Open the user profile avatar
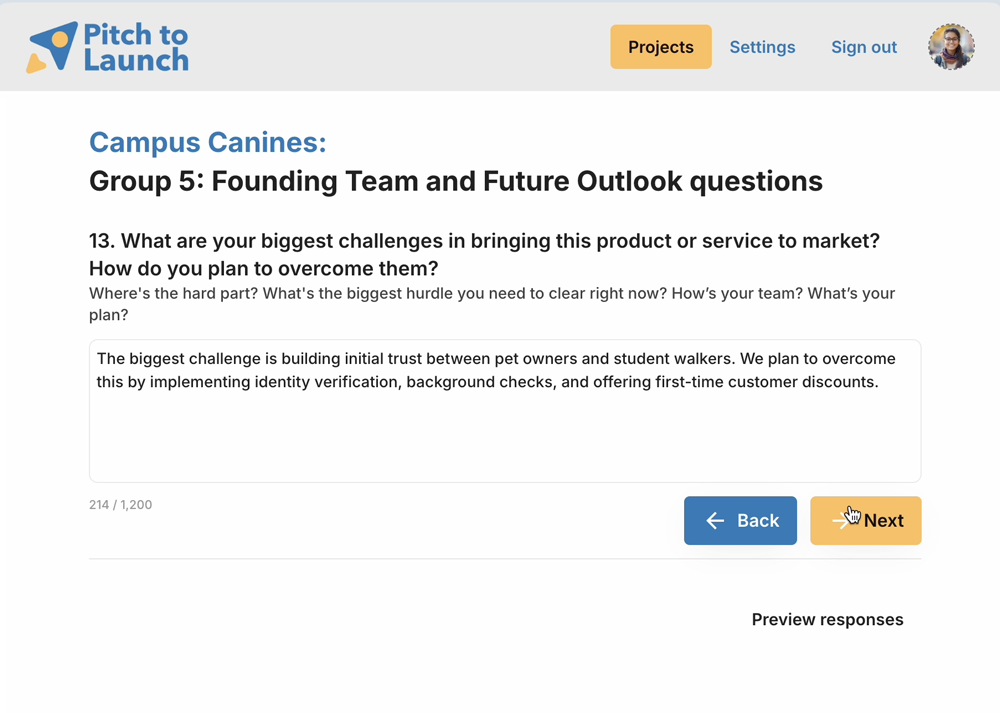The image size is (1000, 713). click(950, 47)
